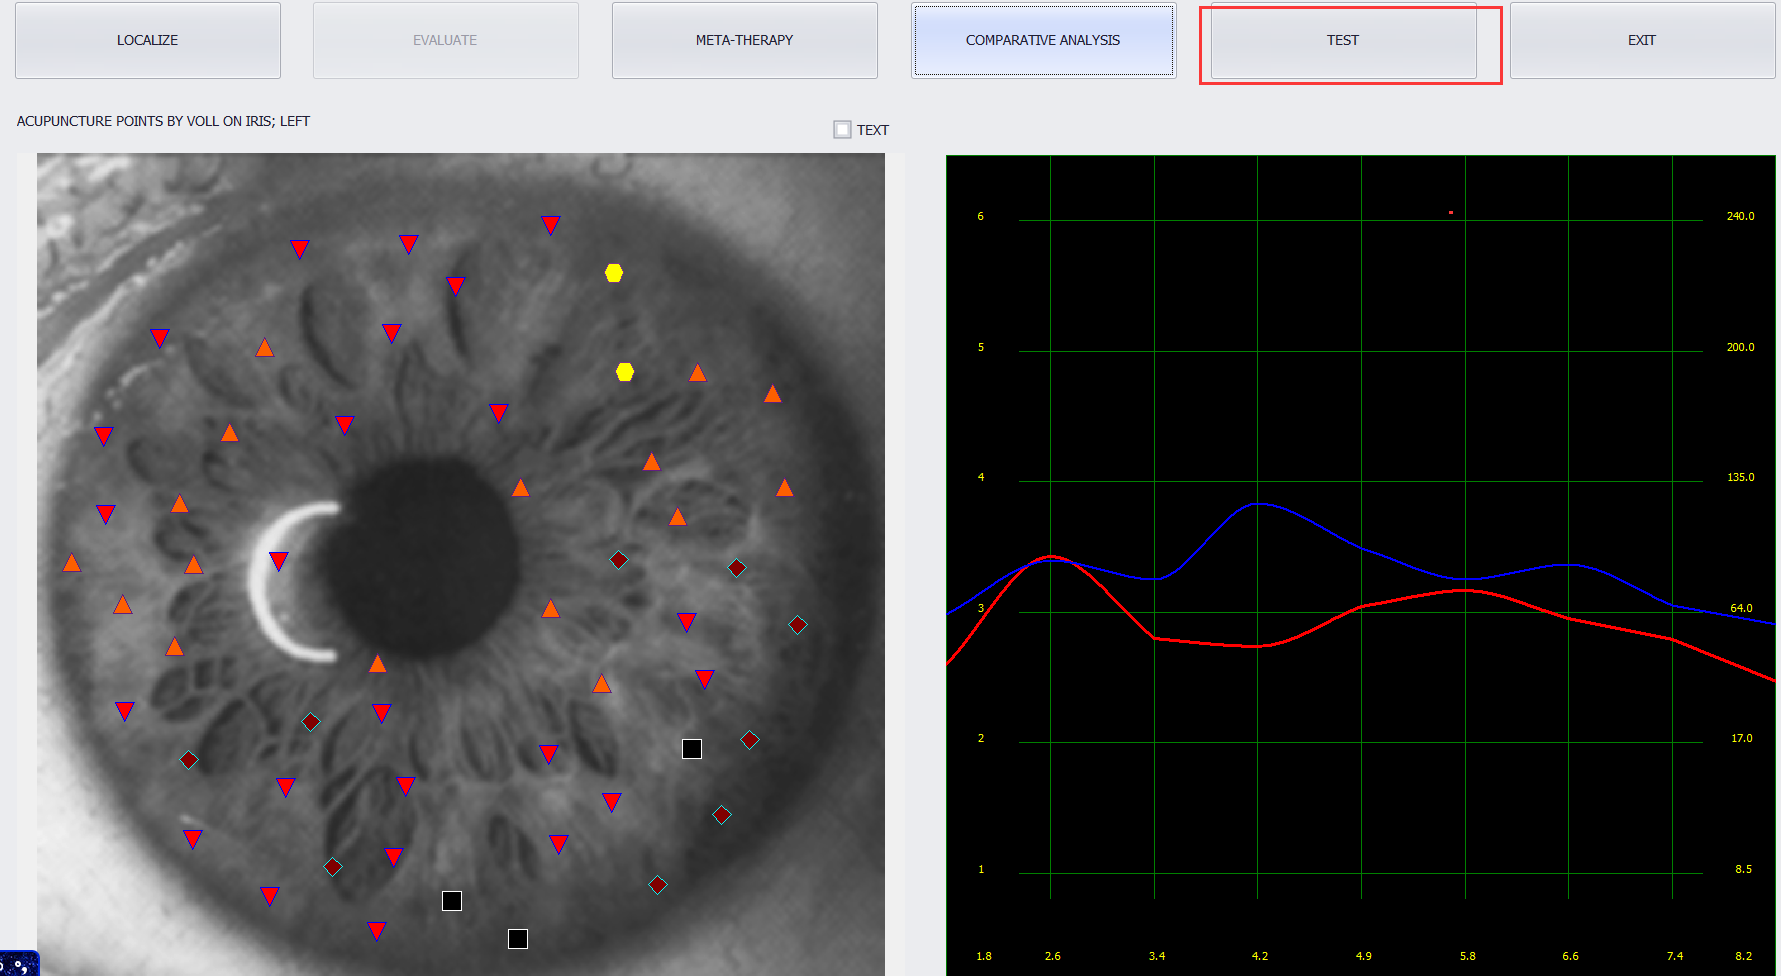Click the 4.2 frequency label on graph axis

click(x=1260, y=956)
